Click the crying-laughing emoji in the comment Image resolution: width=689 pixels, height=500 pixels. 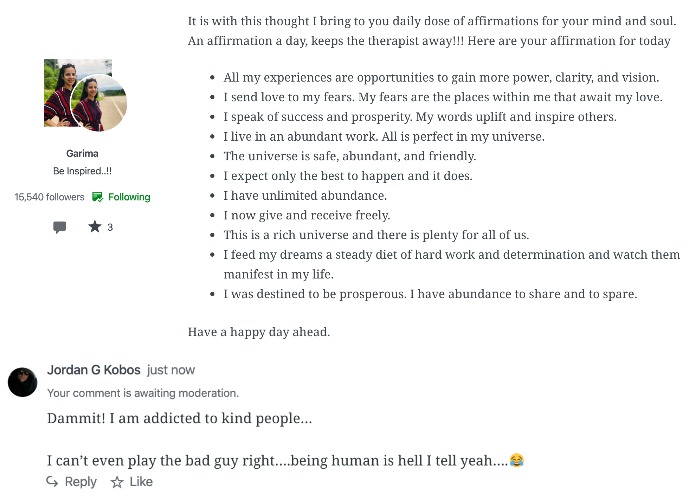coord(517,460)
